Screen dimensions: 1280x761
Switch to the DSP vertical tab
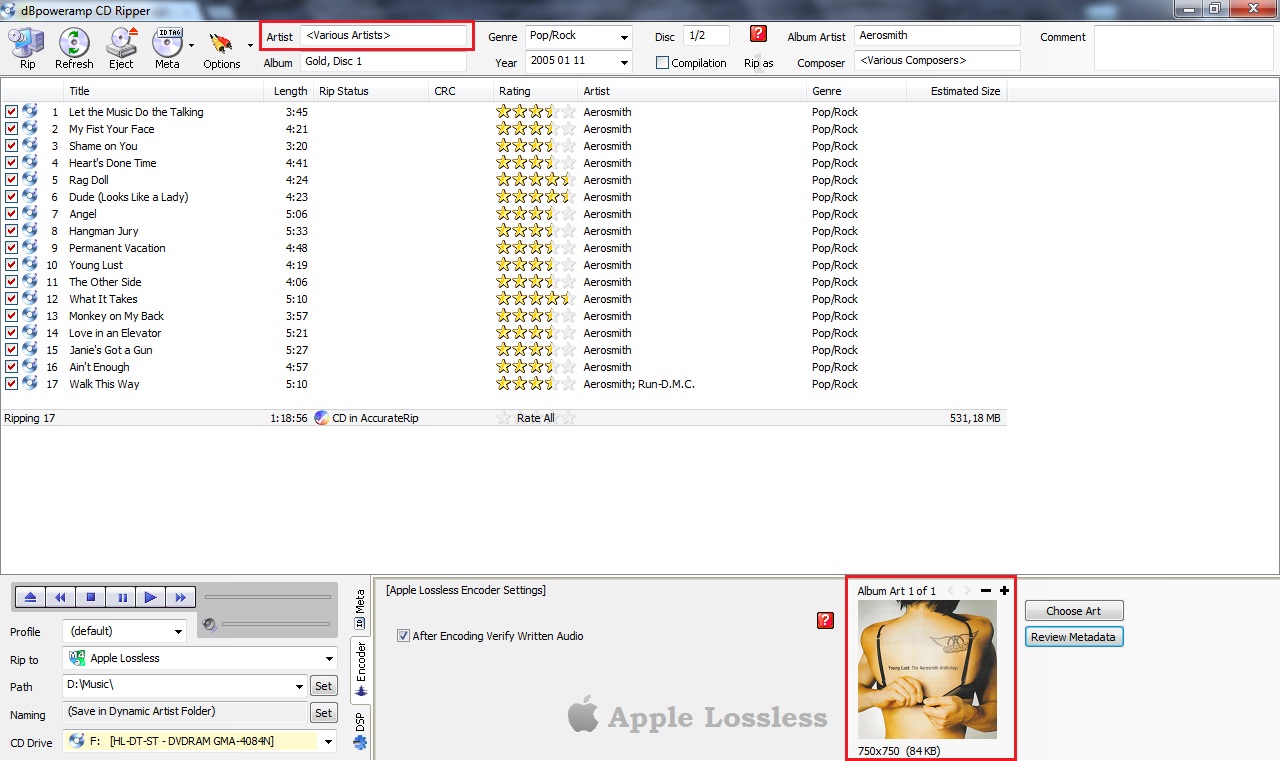click(x=361, y=729)
